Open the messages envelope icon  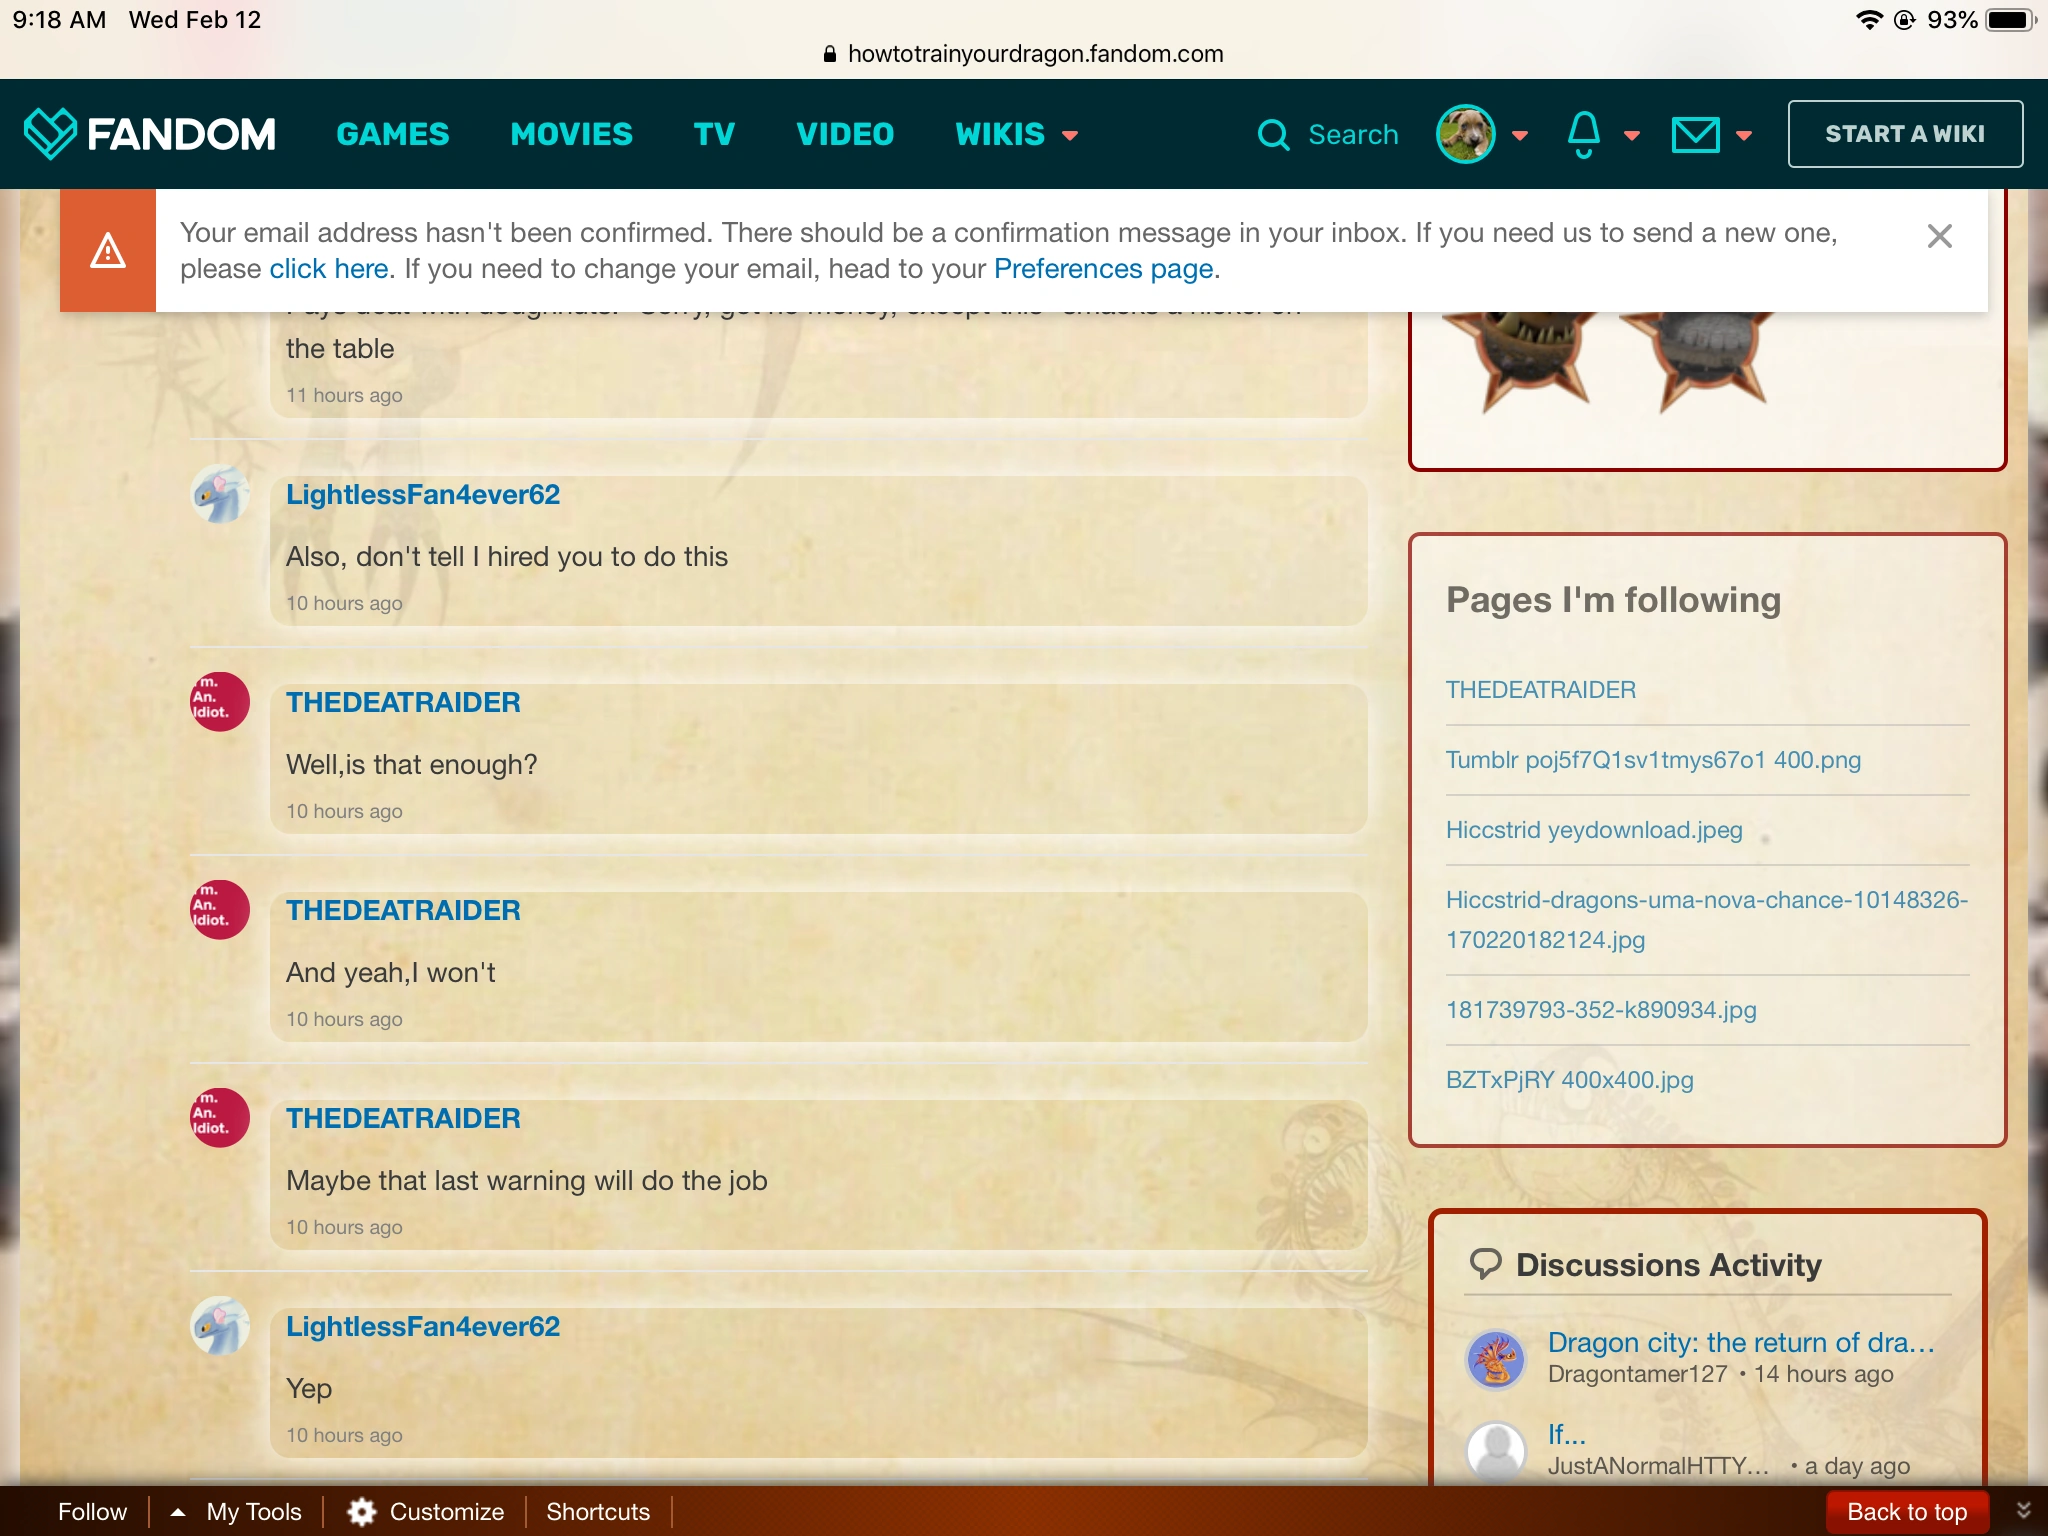tap(1695, 134)
